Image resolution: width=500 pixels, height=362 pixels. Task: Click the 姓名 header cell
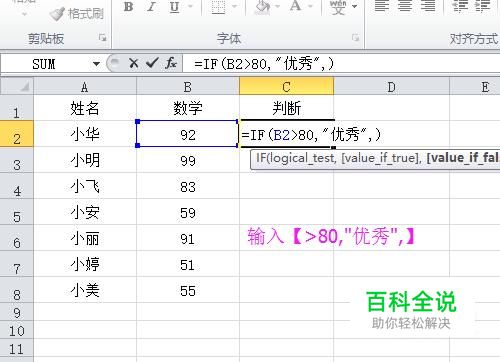(x=85, y=108)
